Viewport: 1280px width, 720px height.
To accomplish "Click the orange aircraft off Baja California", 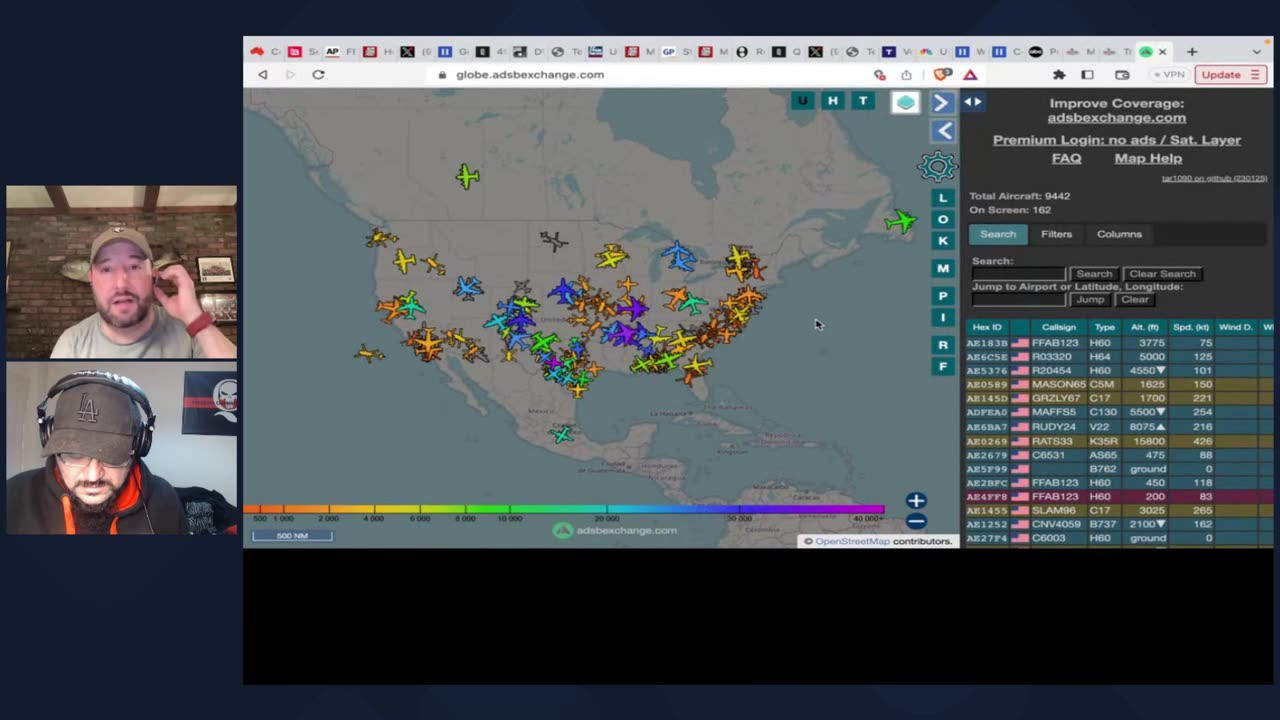I will (368, 353).
